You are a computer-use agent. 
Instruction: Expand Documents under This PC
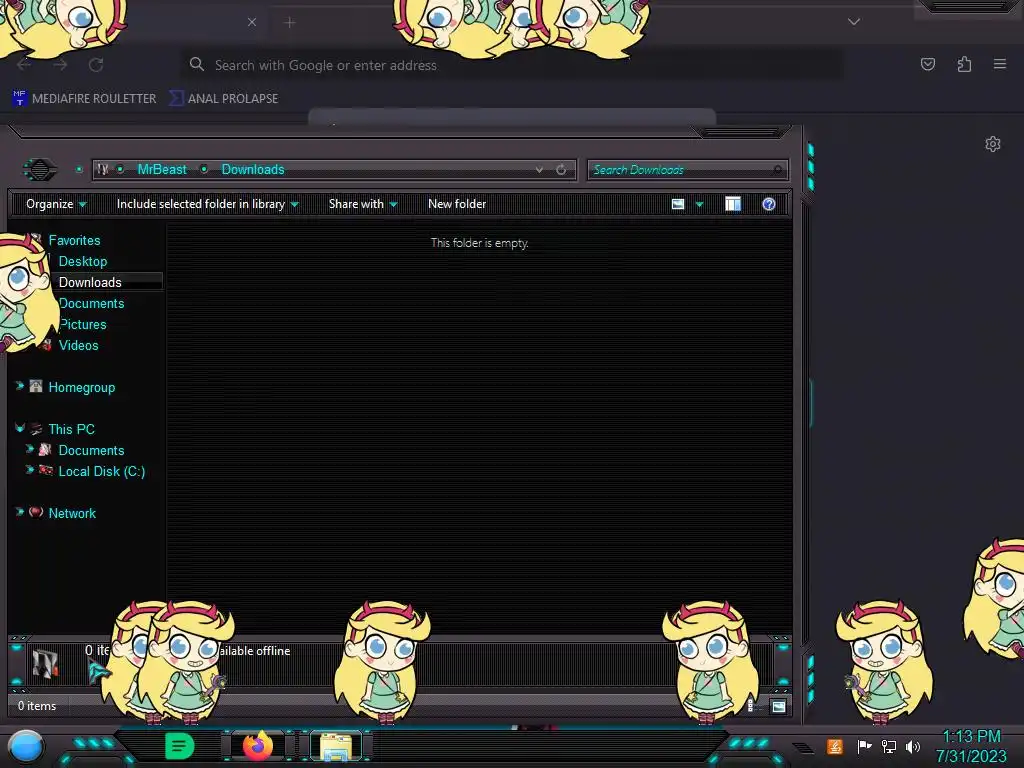pyautogui.click(x=29, y=449)
